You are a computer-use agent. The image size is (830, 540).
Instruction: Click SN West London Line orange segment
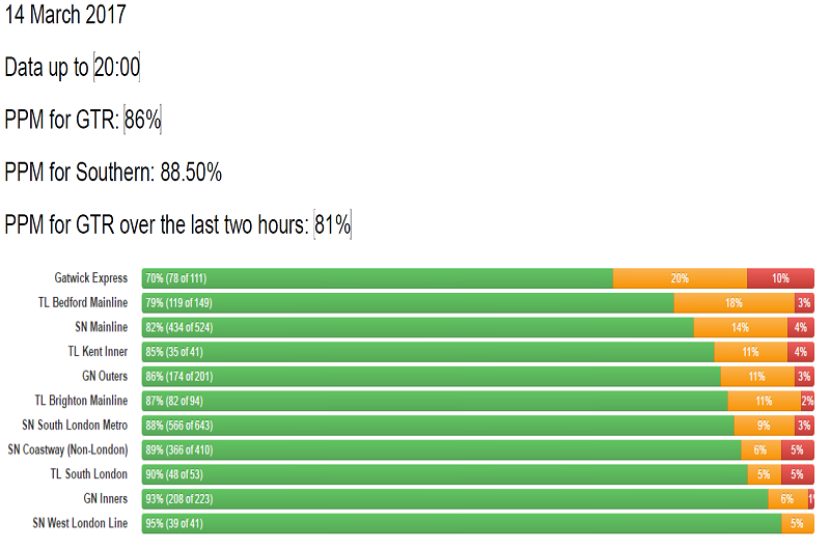[797, 524]
